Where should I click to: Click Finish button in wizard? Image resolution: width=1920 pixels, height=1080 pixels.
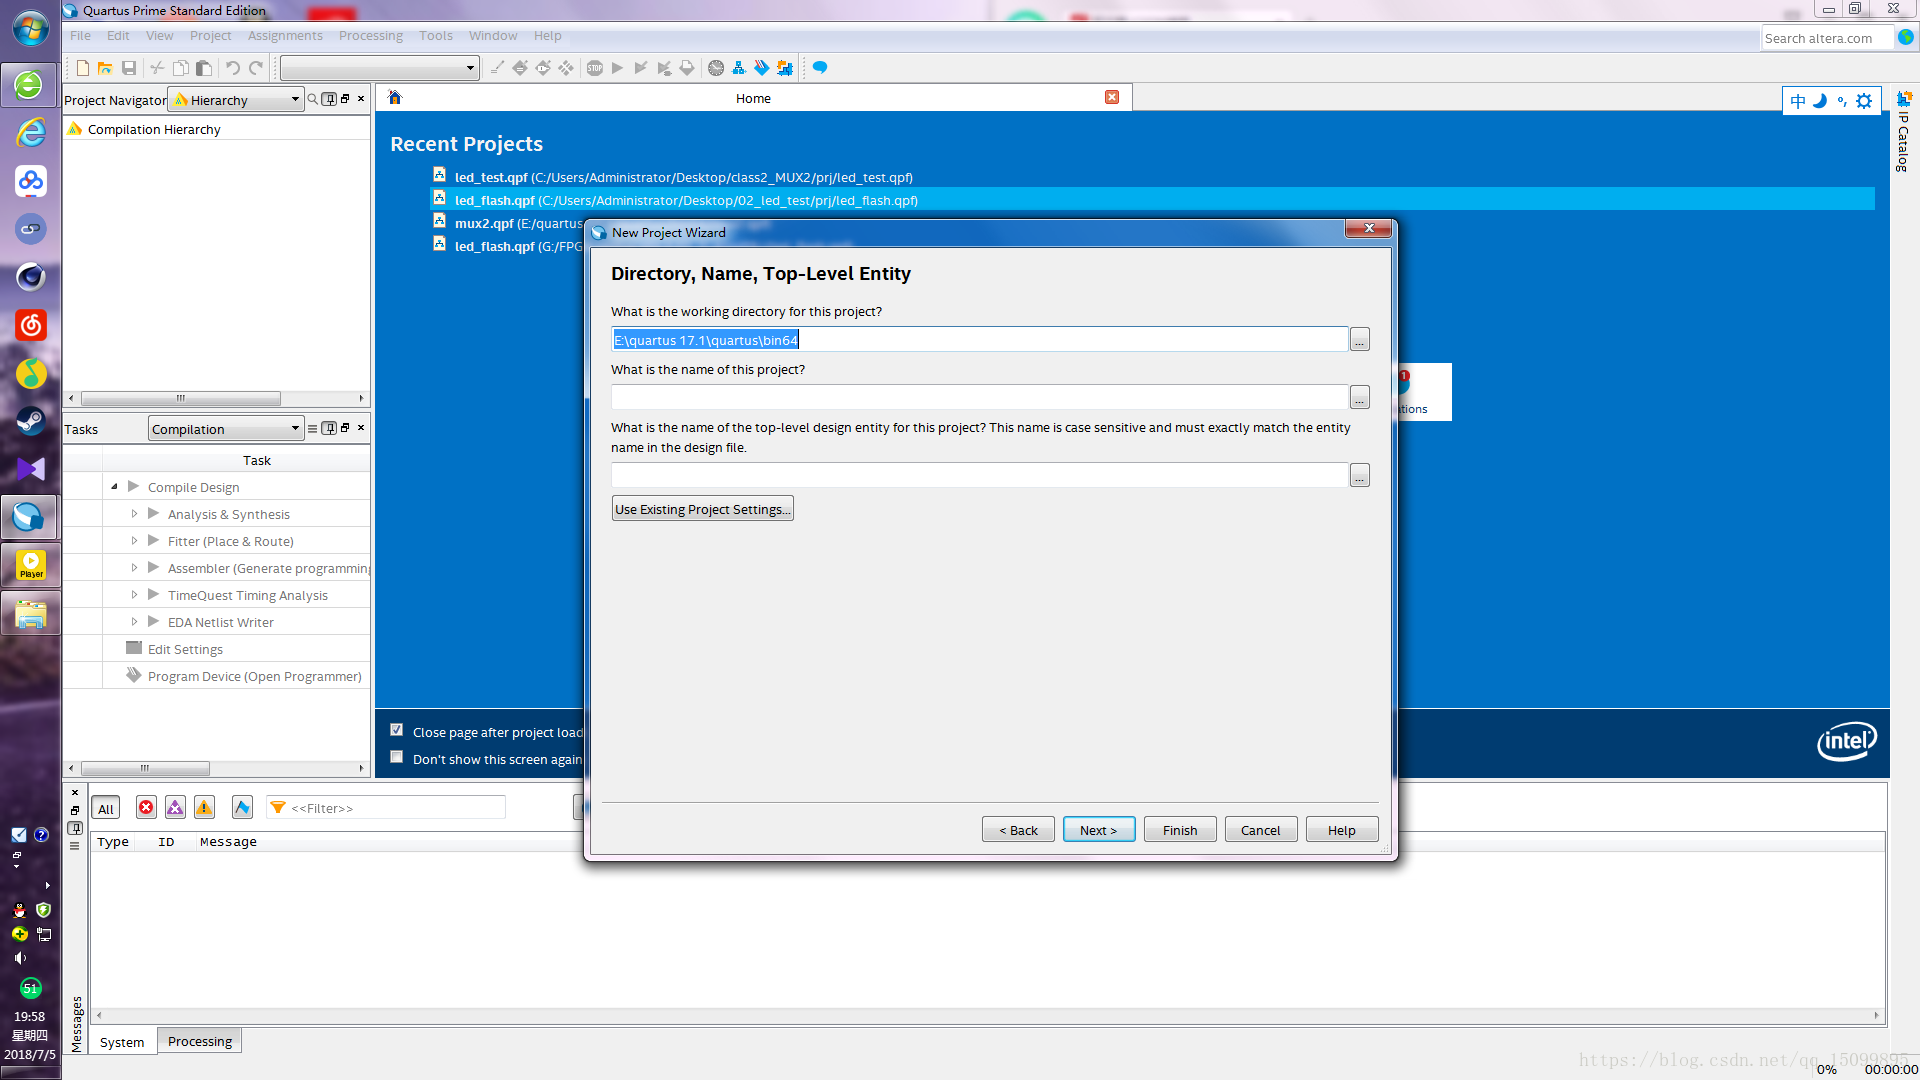(x=1180, y=830)
